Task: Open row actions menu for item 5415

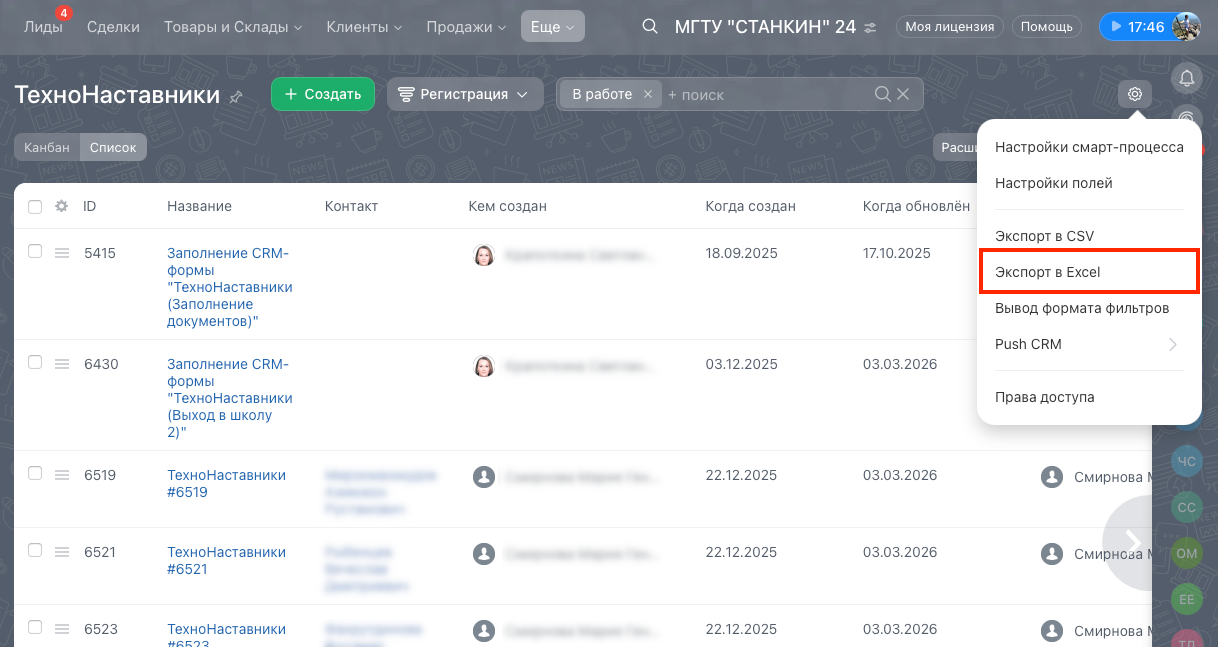Action: [x=61, y=253]
